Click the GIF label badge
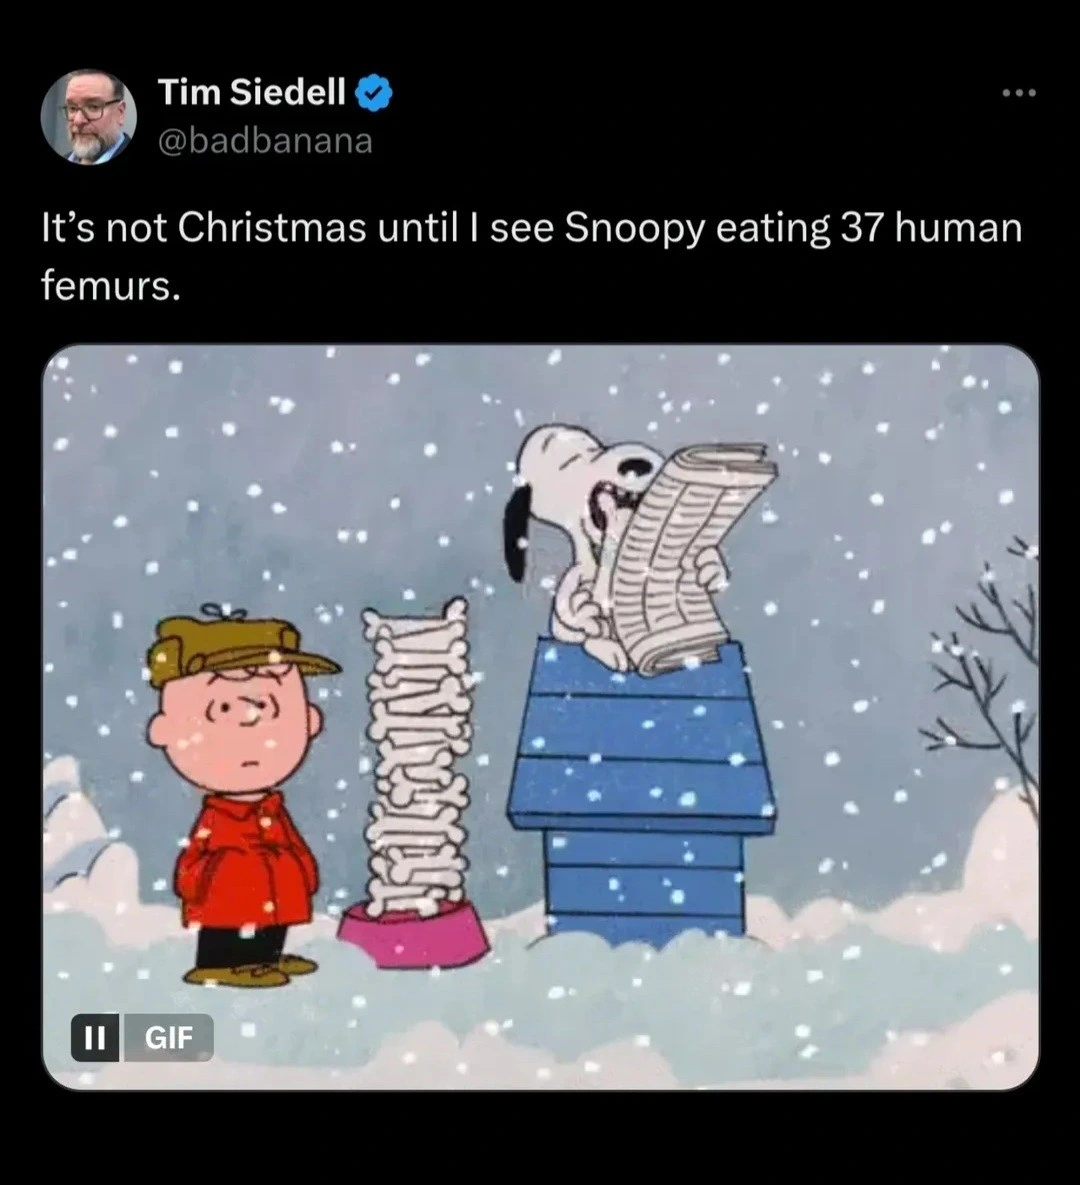 pos(168,1038)
